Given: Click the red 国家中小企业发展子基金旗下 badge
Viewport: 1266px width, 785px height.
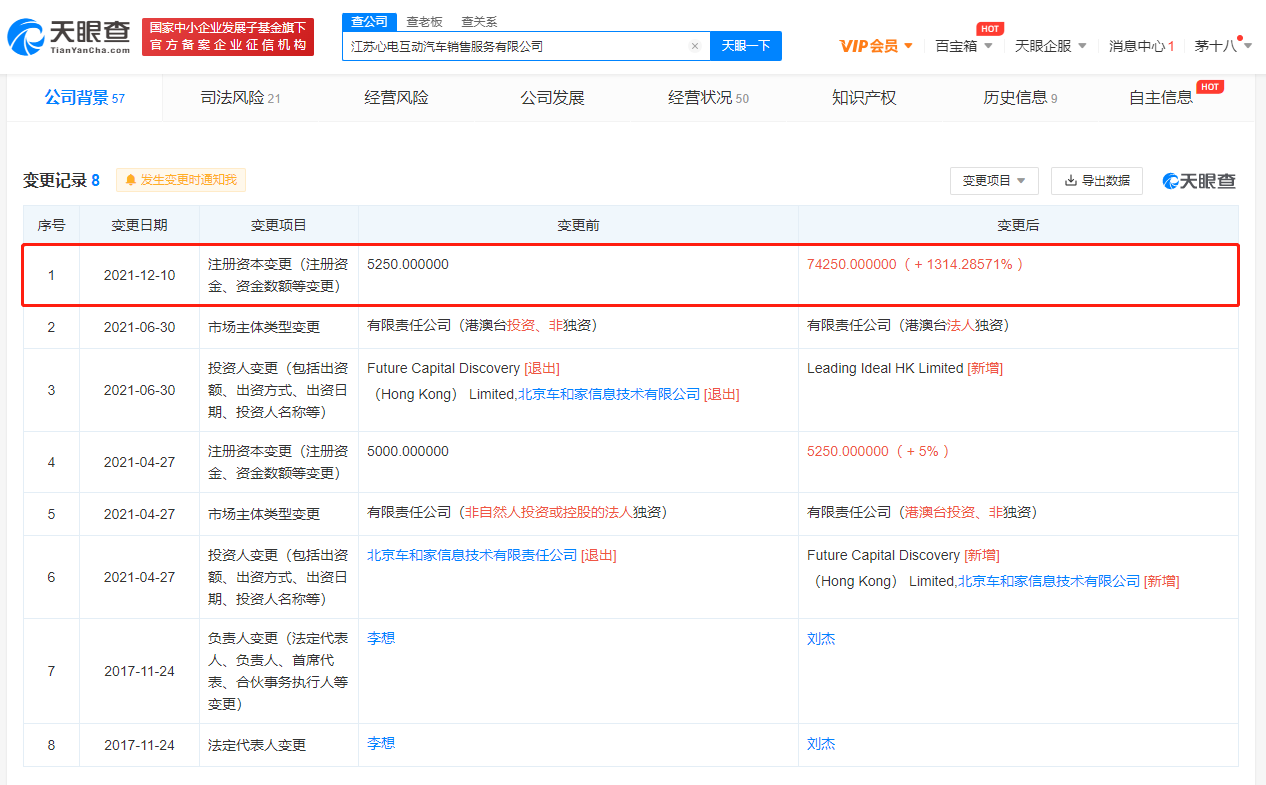Looking at the screenshot, I should [x=227, y=36].
